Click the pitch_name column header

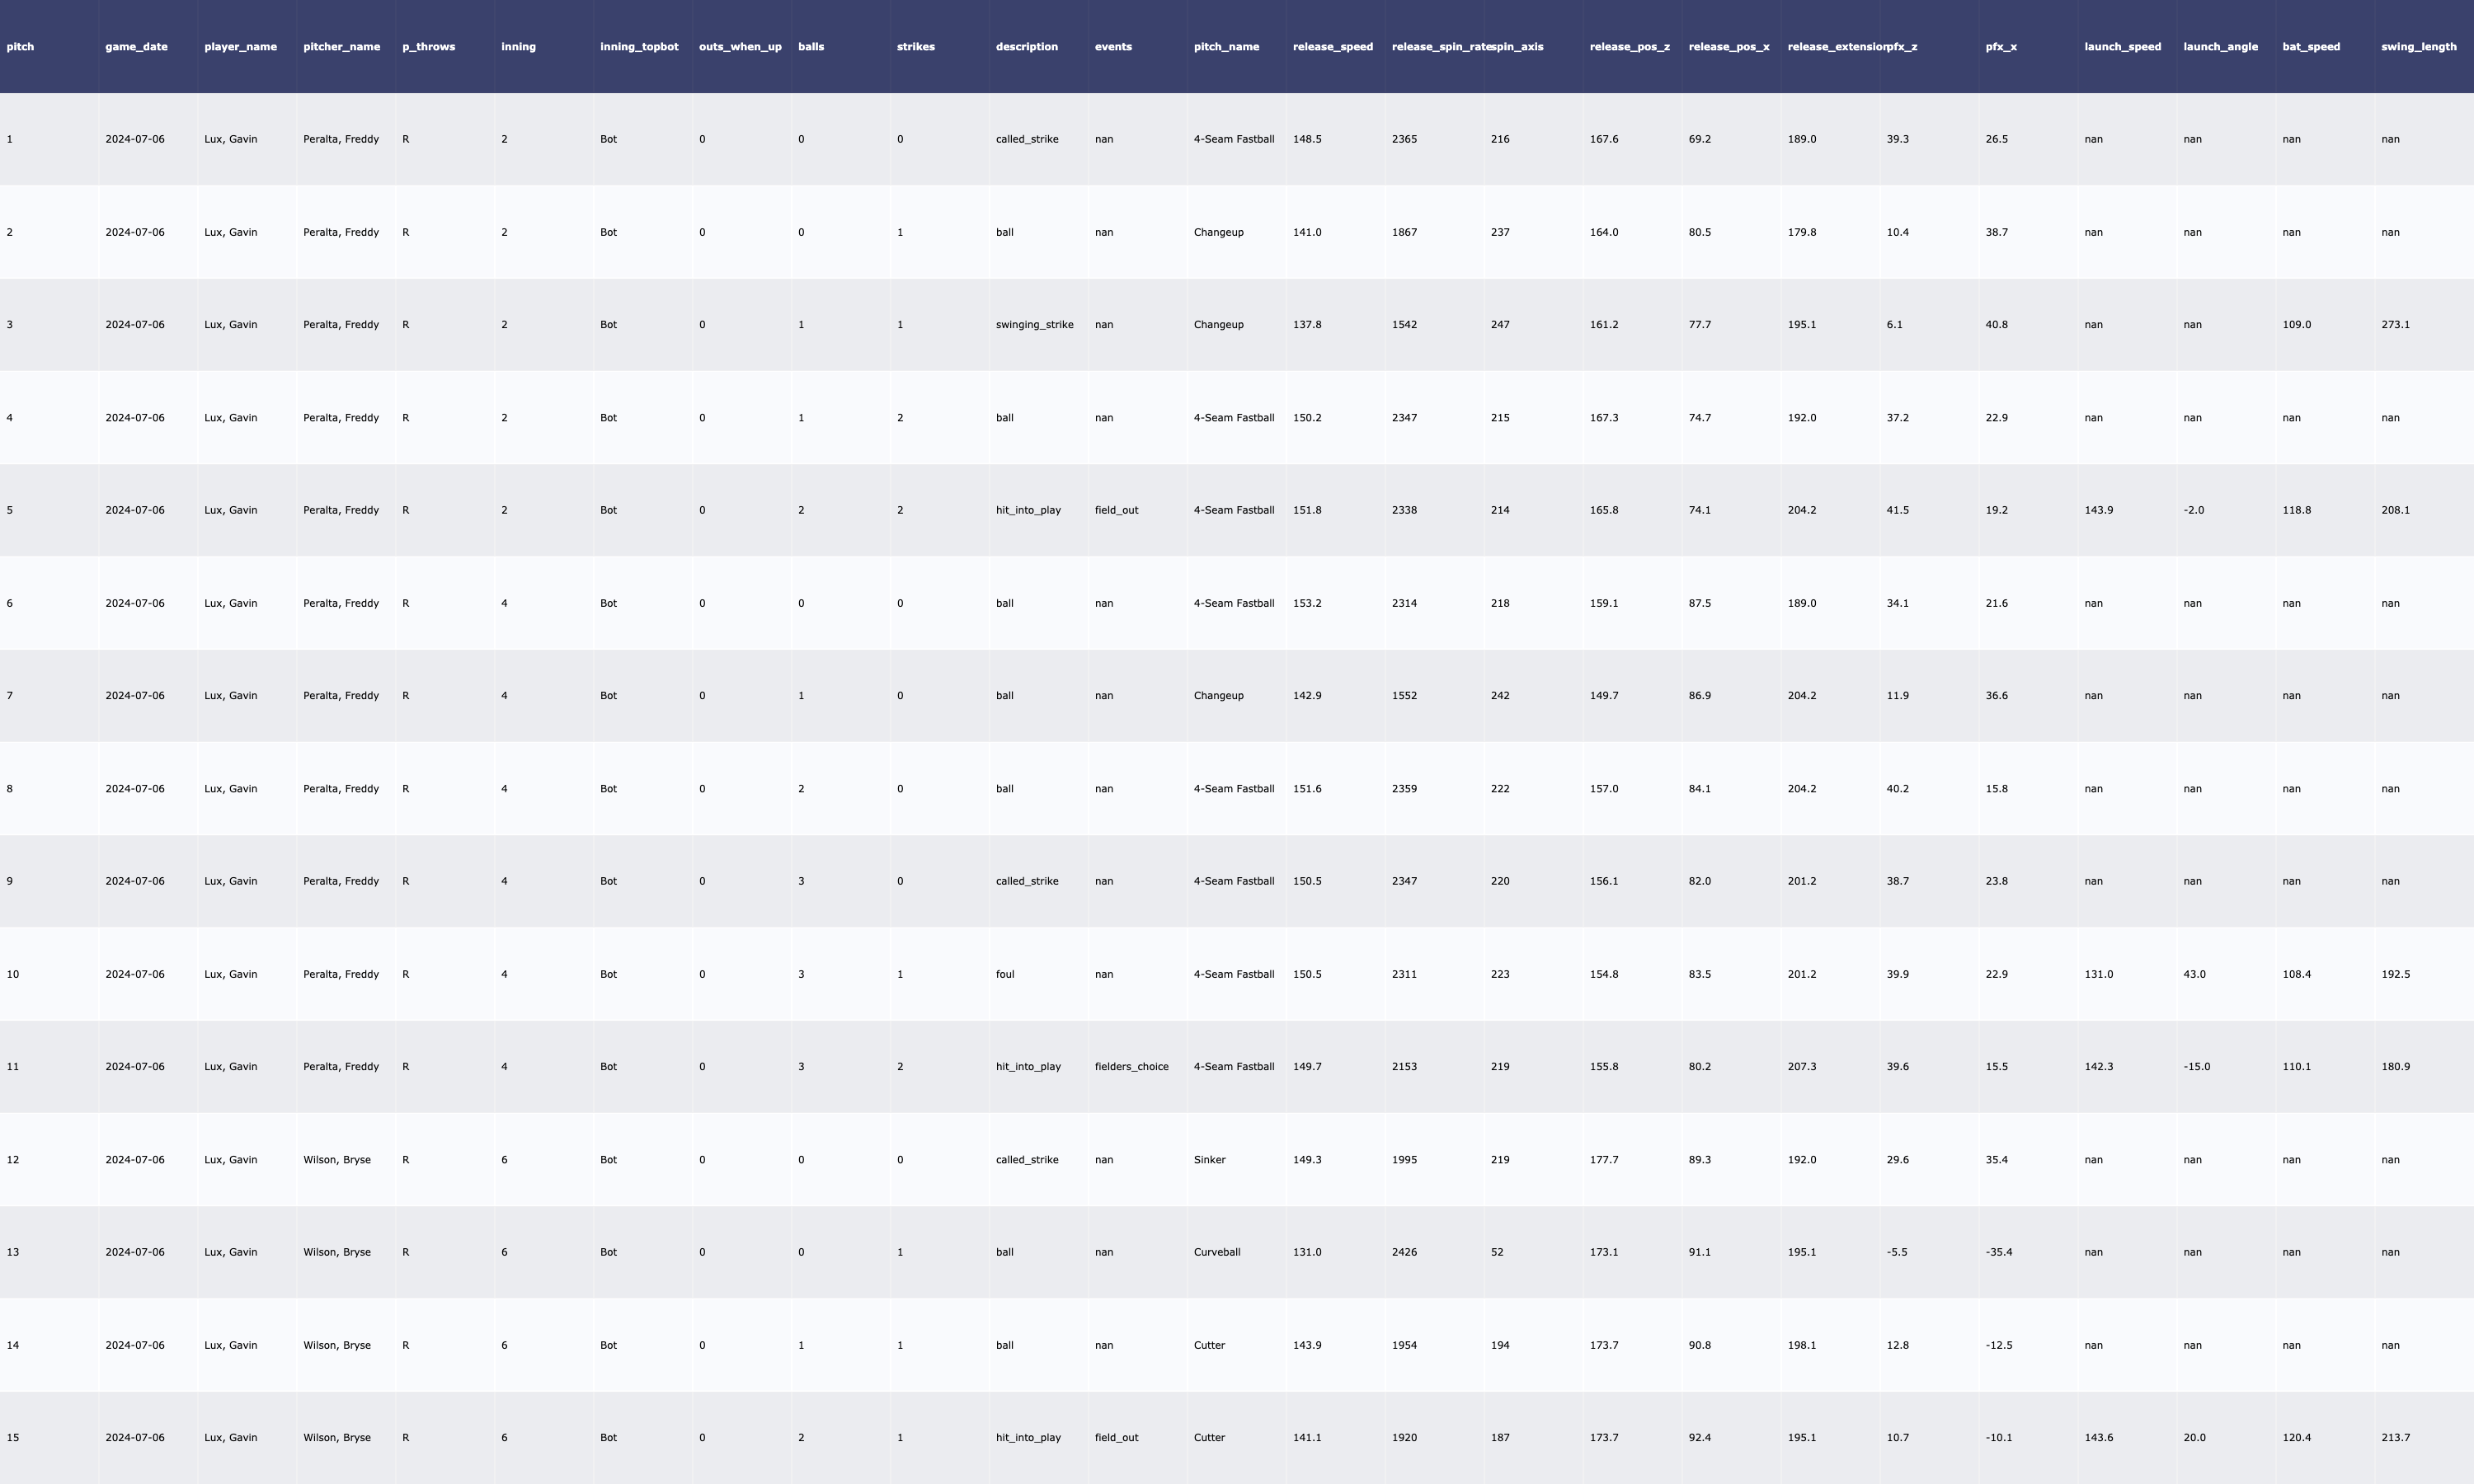(1226, 47)
